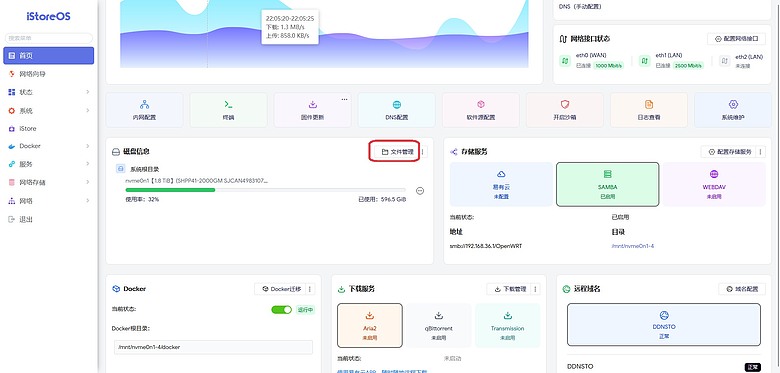
Task: Open the 系统维护 gear shortcut
Action: click(733, 110)
